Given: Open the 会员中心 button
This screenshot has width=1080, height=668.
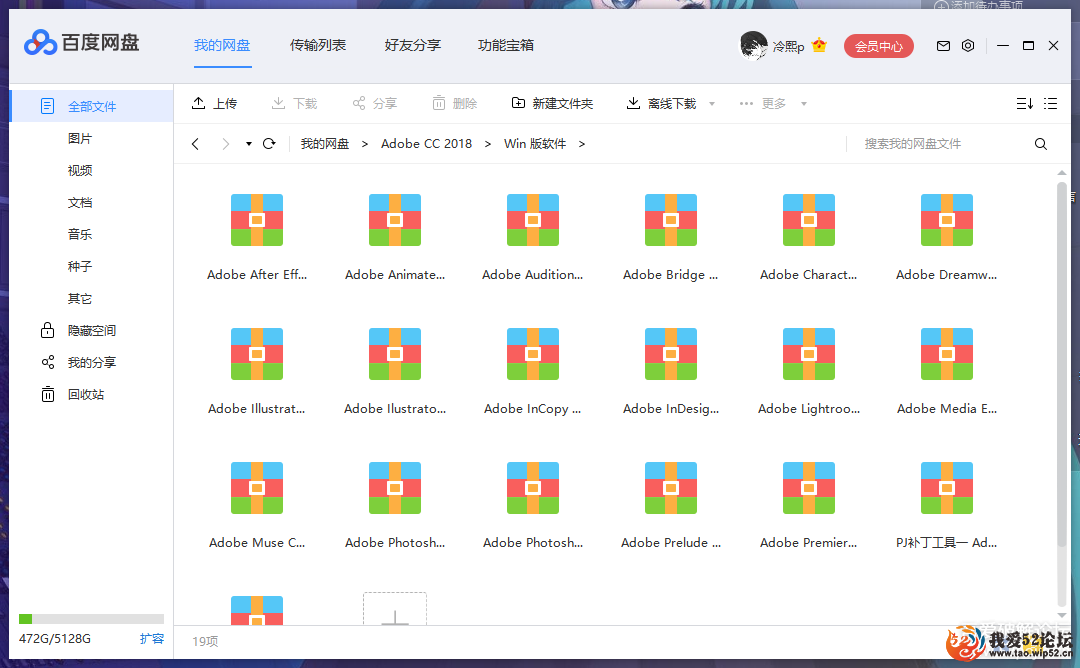Looking at the screenshot, I should tap(879, 46).
